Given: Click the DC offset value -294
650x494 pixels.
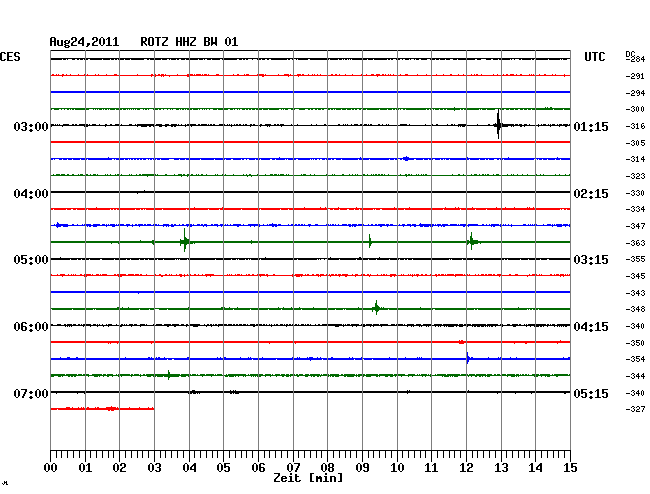Looking at the screenshot, I should click(635, 93).
